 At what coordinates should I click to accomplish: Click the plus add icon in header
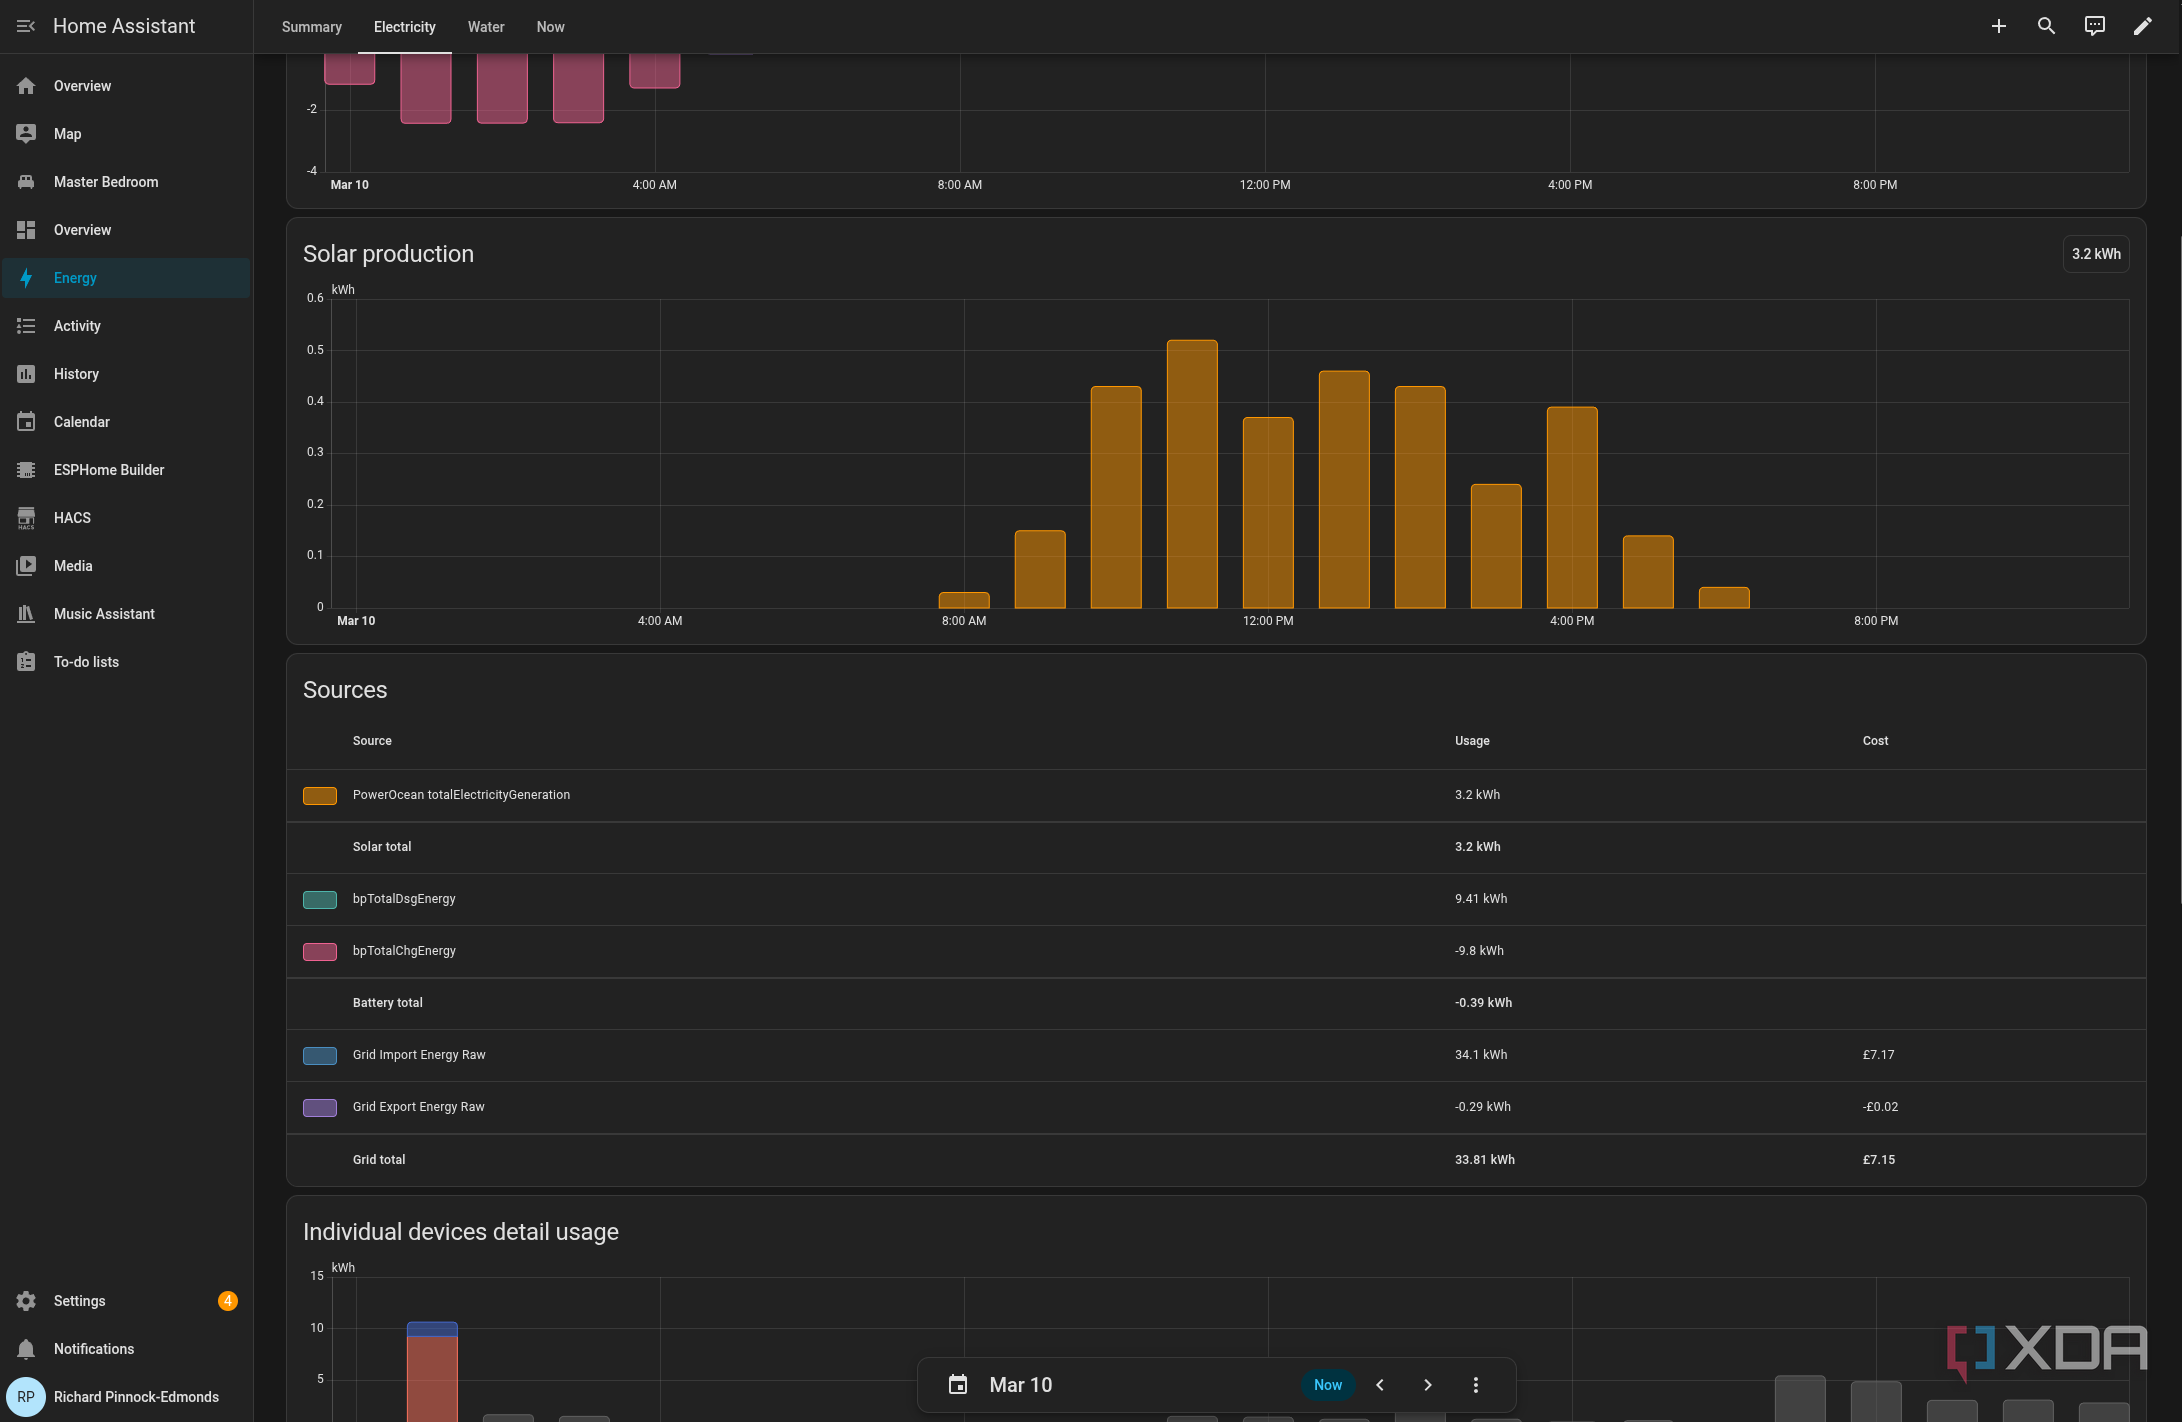click(x=1998, y=26)
